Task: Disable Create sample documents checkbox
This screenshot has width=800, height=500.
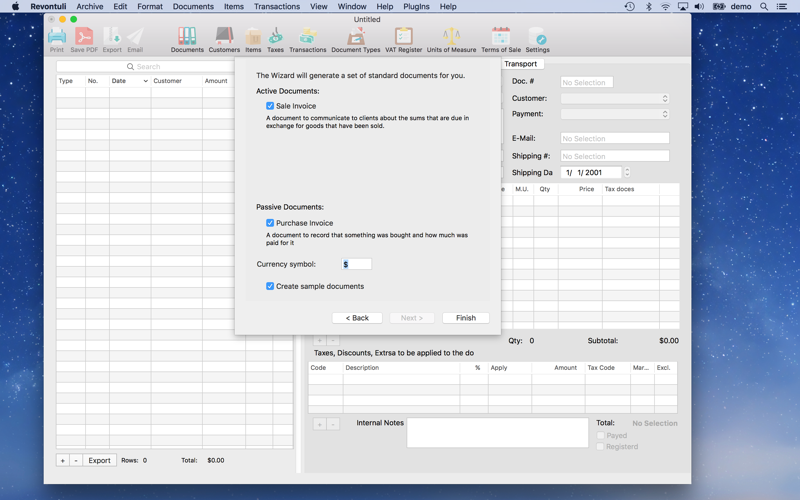Action: (x=270, y=286)
